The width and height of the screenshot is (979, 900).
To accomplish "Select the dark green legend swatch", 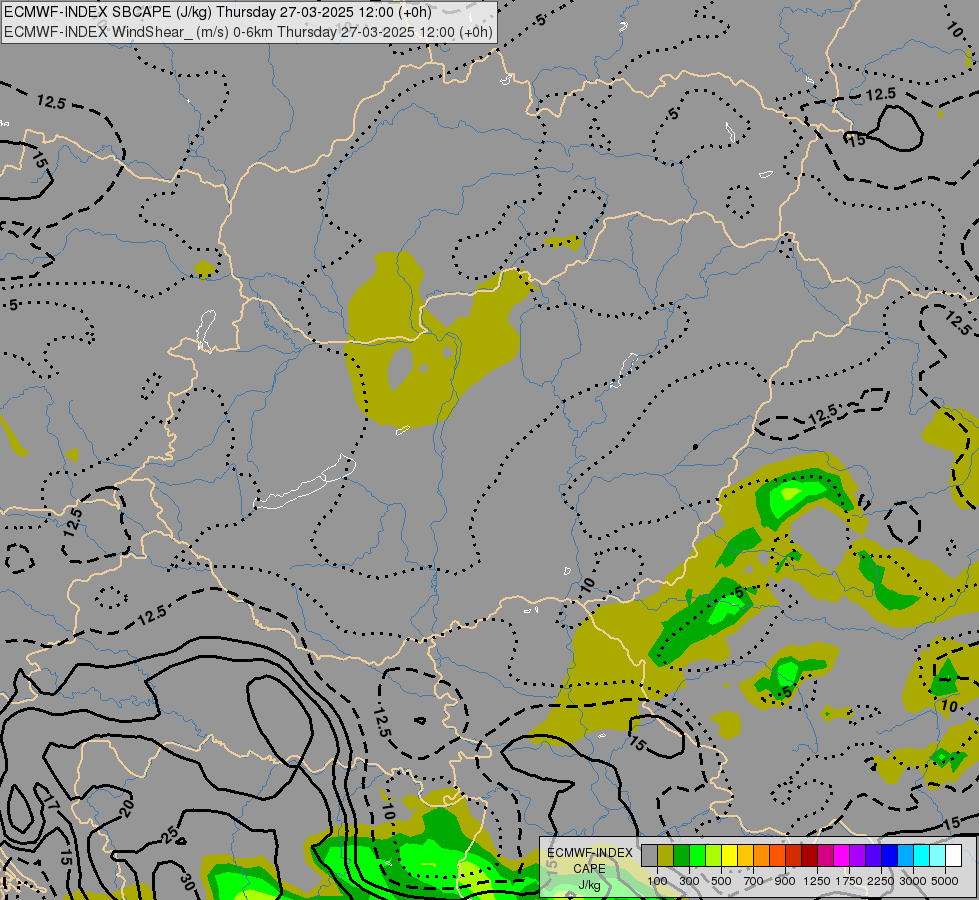I will (681, 855).
